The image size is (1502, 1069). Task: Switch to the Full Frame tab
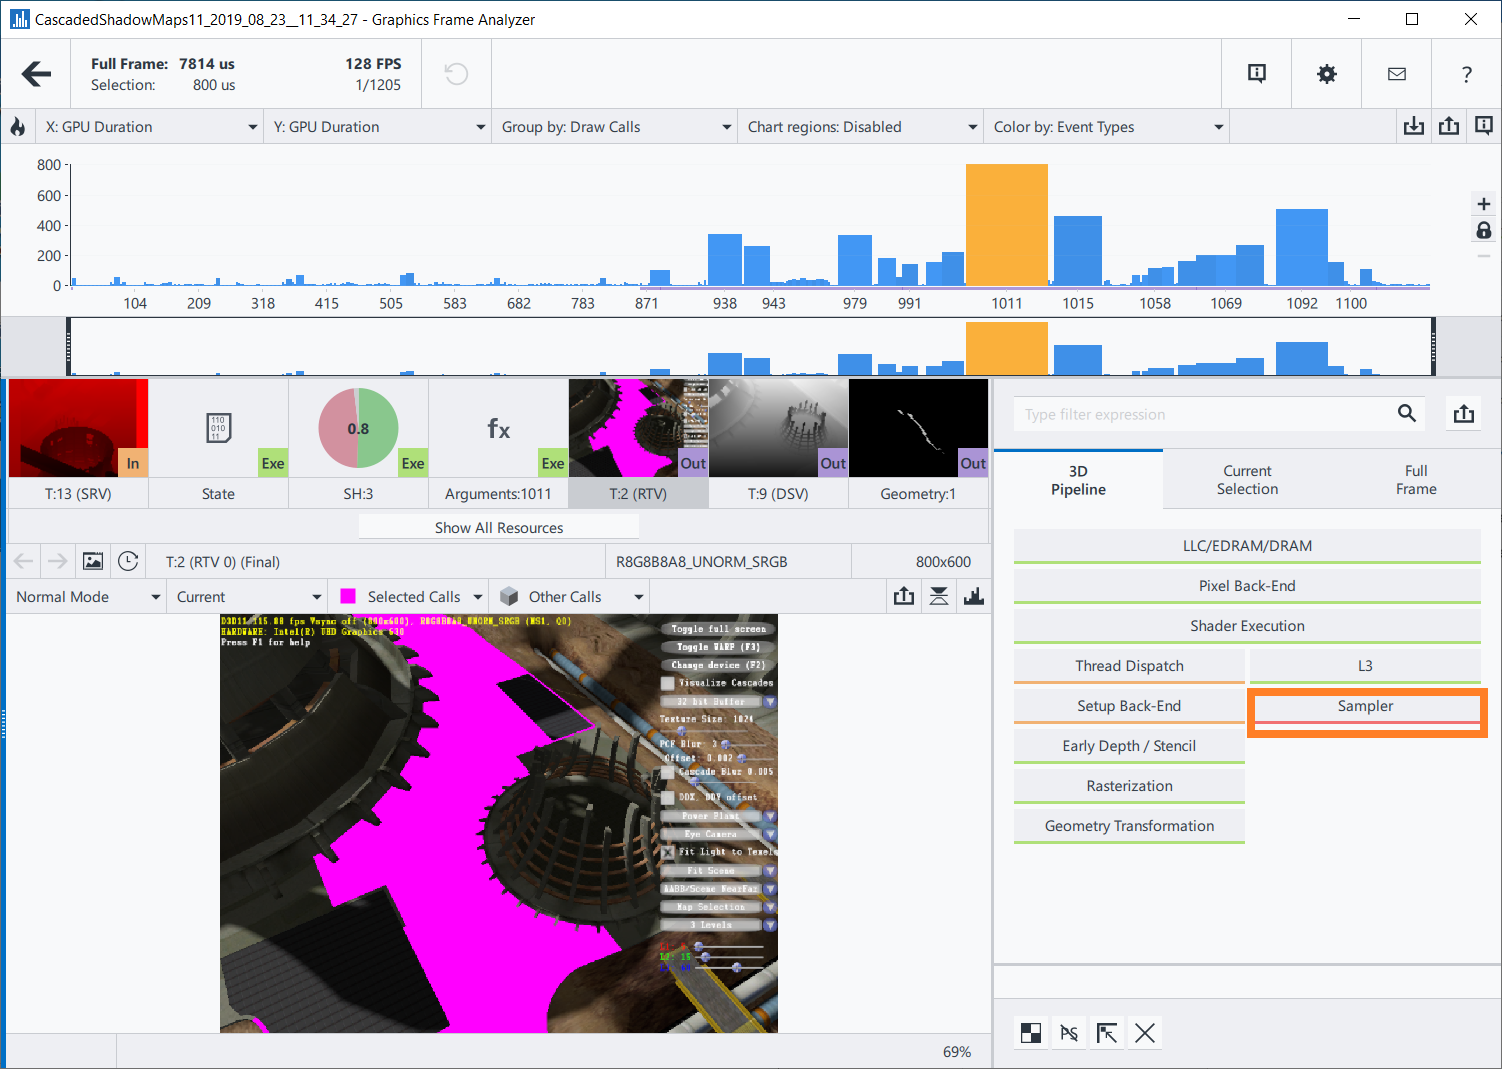(1415, 480)
